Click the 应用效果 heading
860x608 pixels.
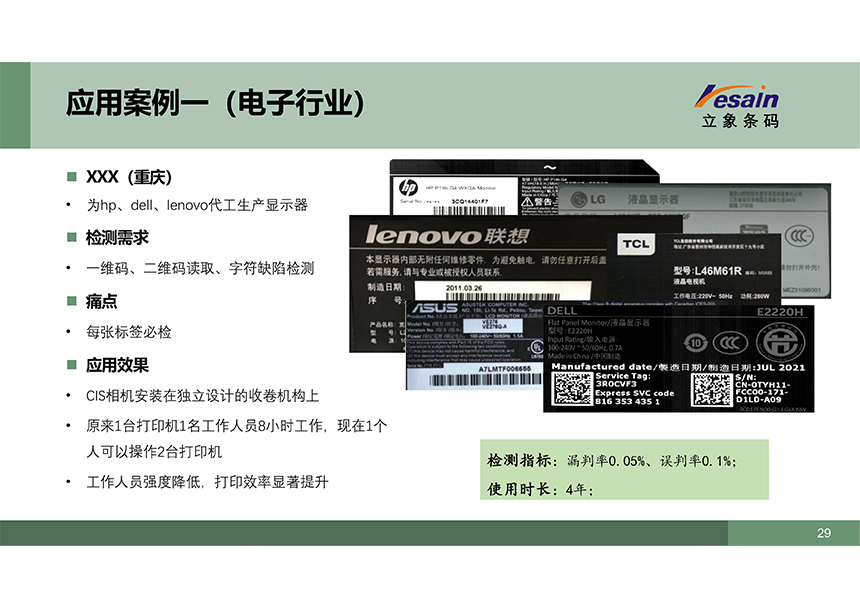(117, 365)
